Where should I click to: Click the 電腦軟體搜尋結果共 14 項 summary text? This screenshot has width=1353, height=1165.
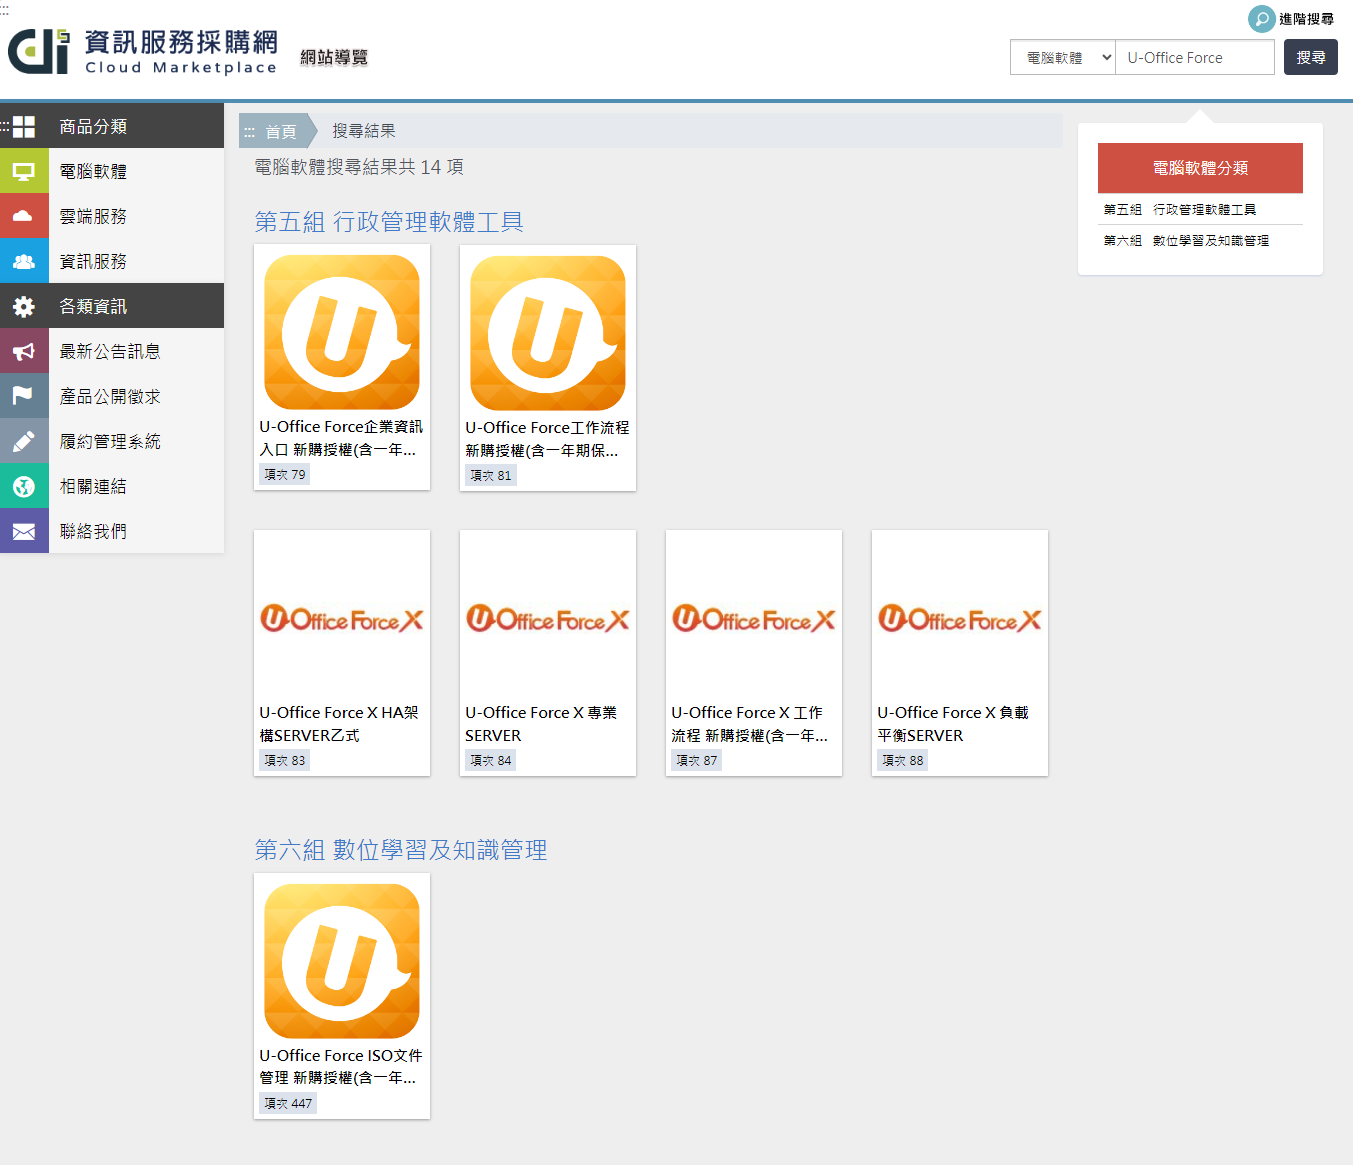tap(359, 167)
